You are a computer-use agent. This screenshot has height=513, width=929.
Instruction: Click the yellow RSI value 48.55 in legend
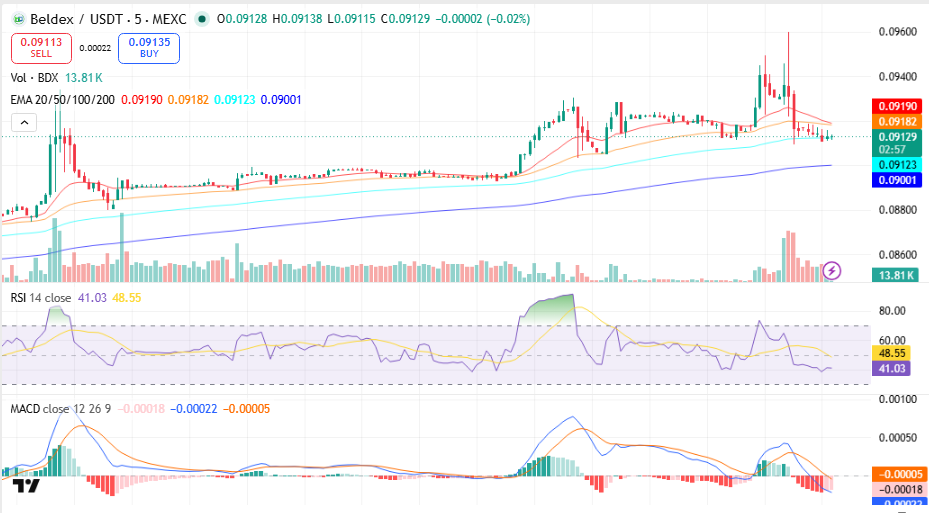(127, 297)
